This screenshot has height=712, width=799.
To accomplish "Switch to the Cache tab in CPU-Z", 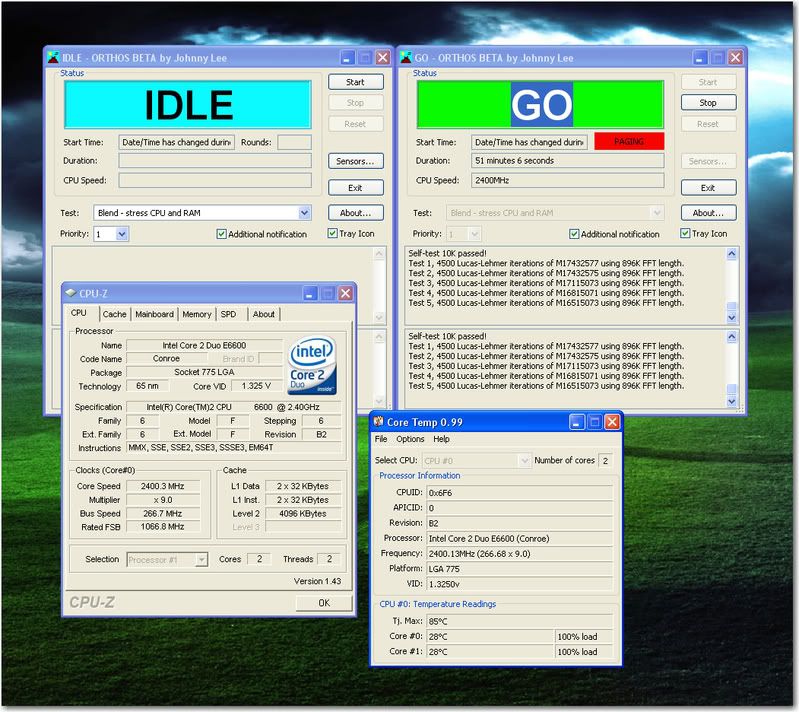I will pyautogui.click(x=114, y=314).
